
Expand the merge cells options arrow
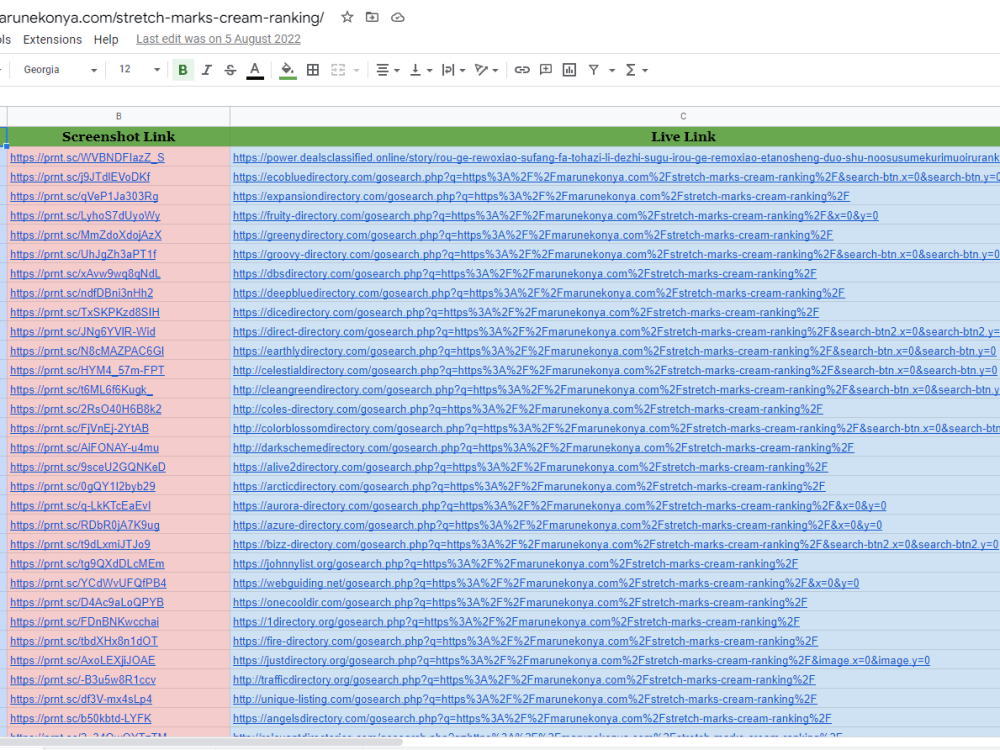(x=357, y=70)
